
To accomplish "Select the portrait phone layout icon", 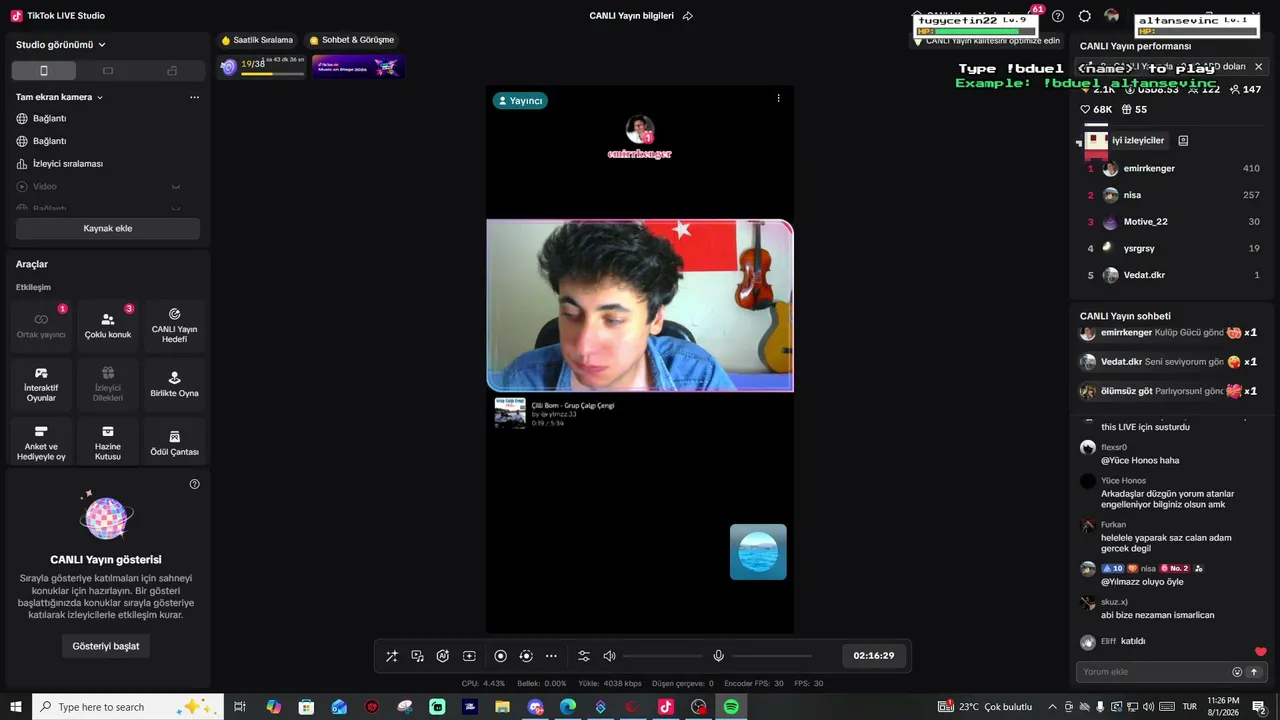I will (x=44, y=71).
